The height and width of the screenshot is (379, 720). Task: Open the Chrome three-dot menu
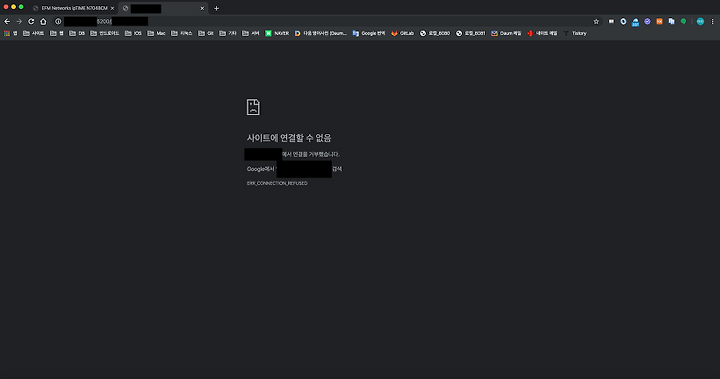[712, 21]
